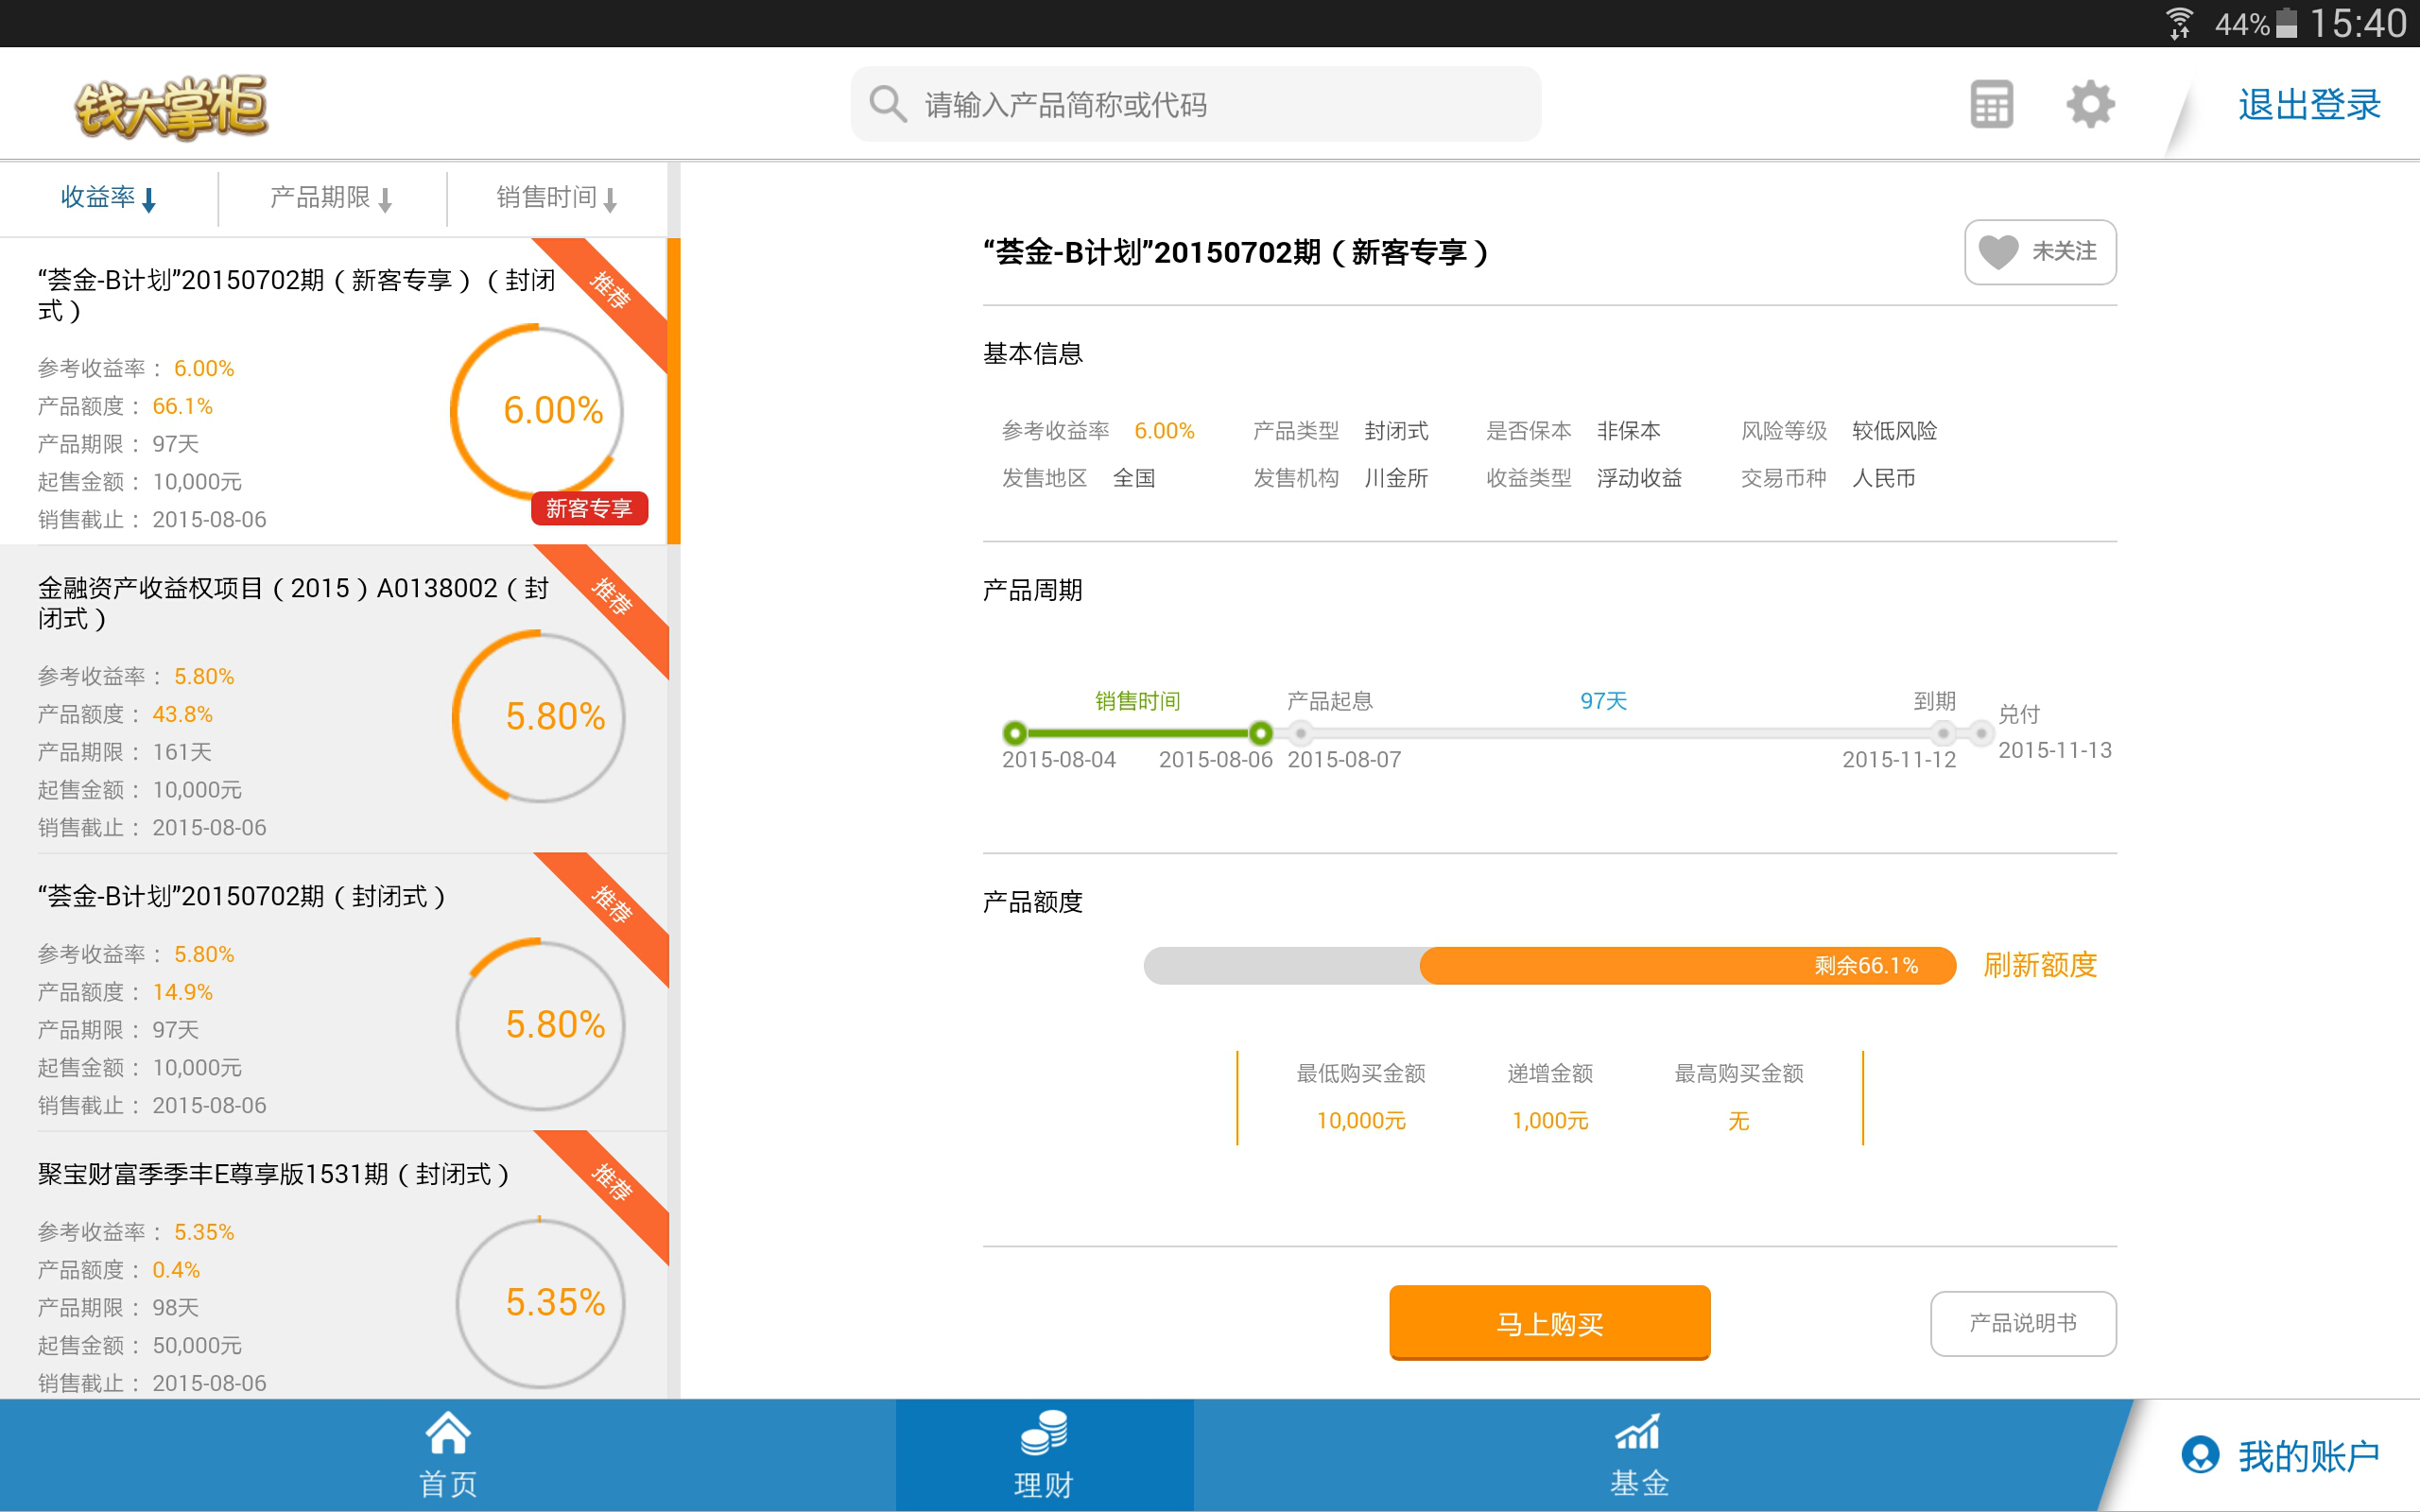Click the 基本信息 section heading
The width and height of the screenshot is (2420, 1512).
tap(1032, 353)
